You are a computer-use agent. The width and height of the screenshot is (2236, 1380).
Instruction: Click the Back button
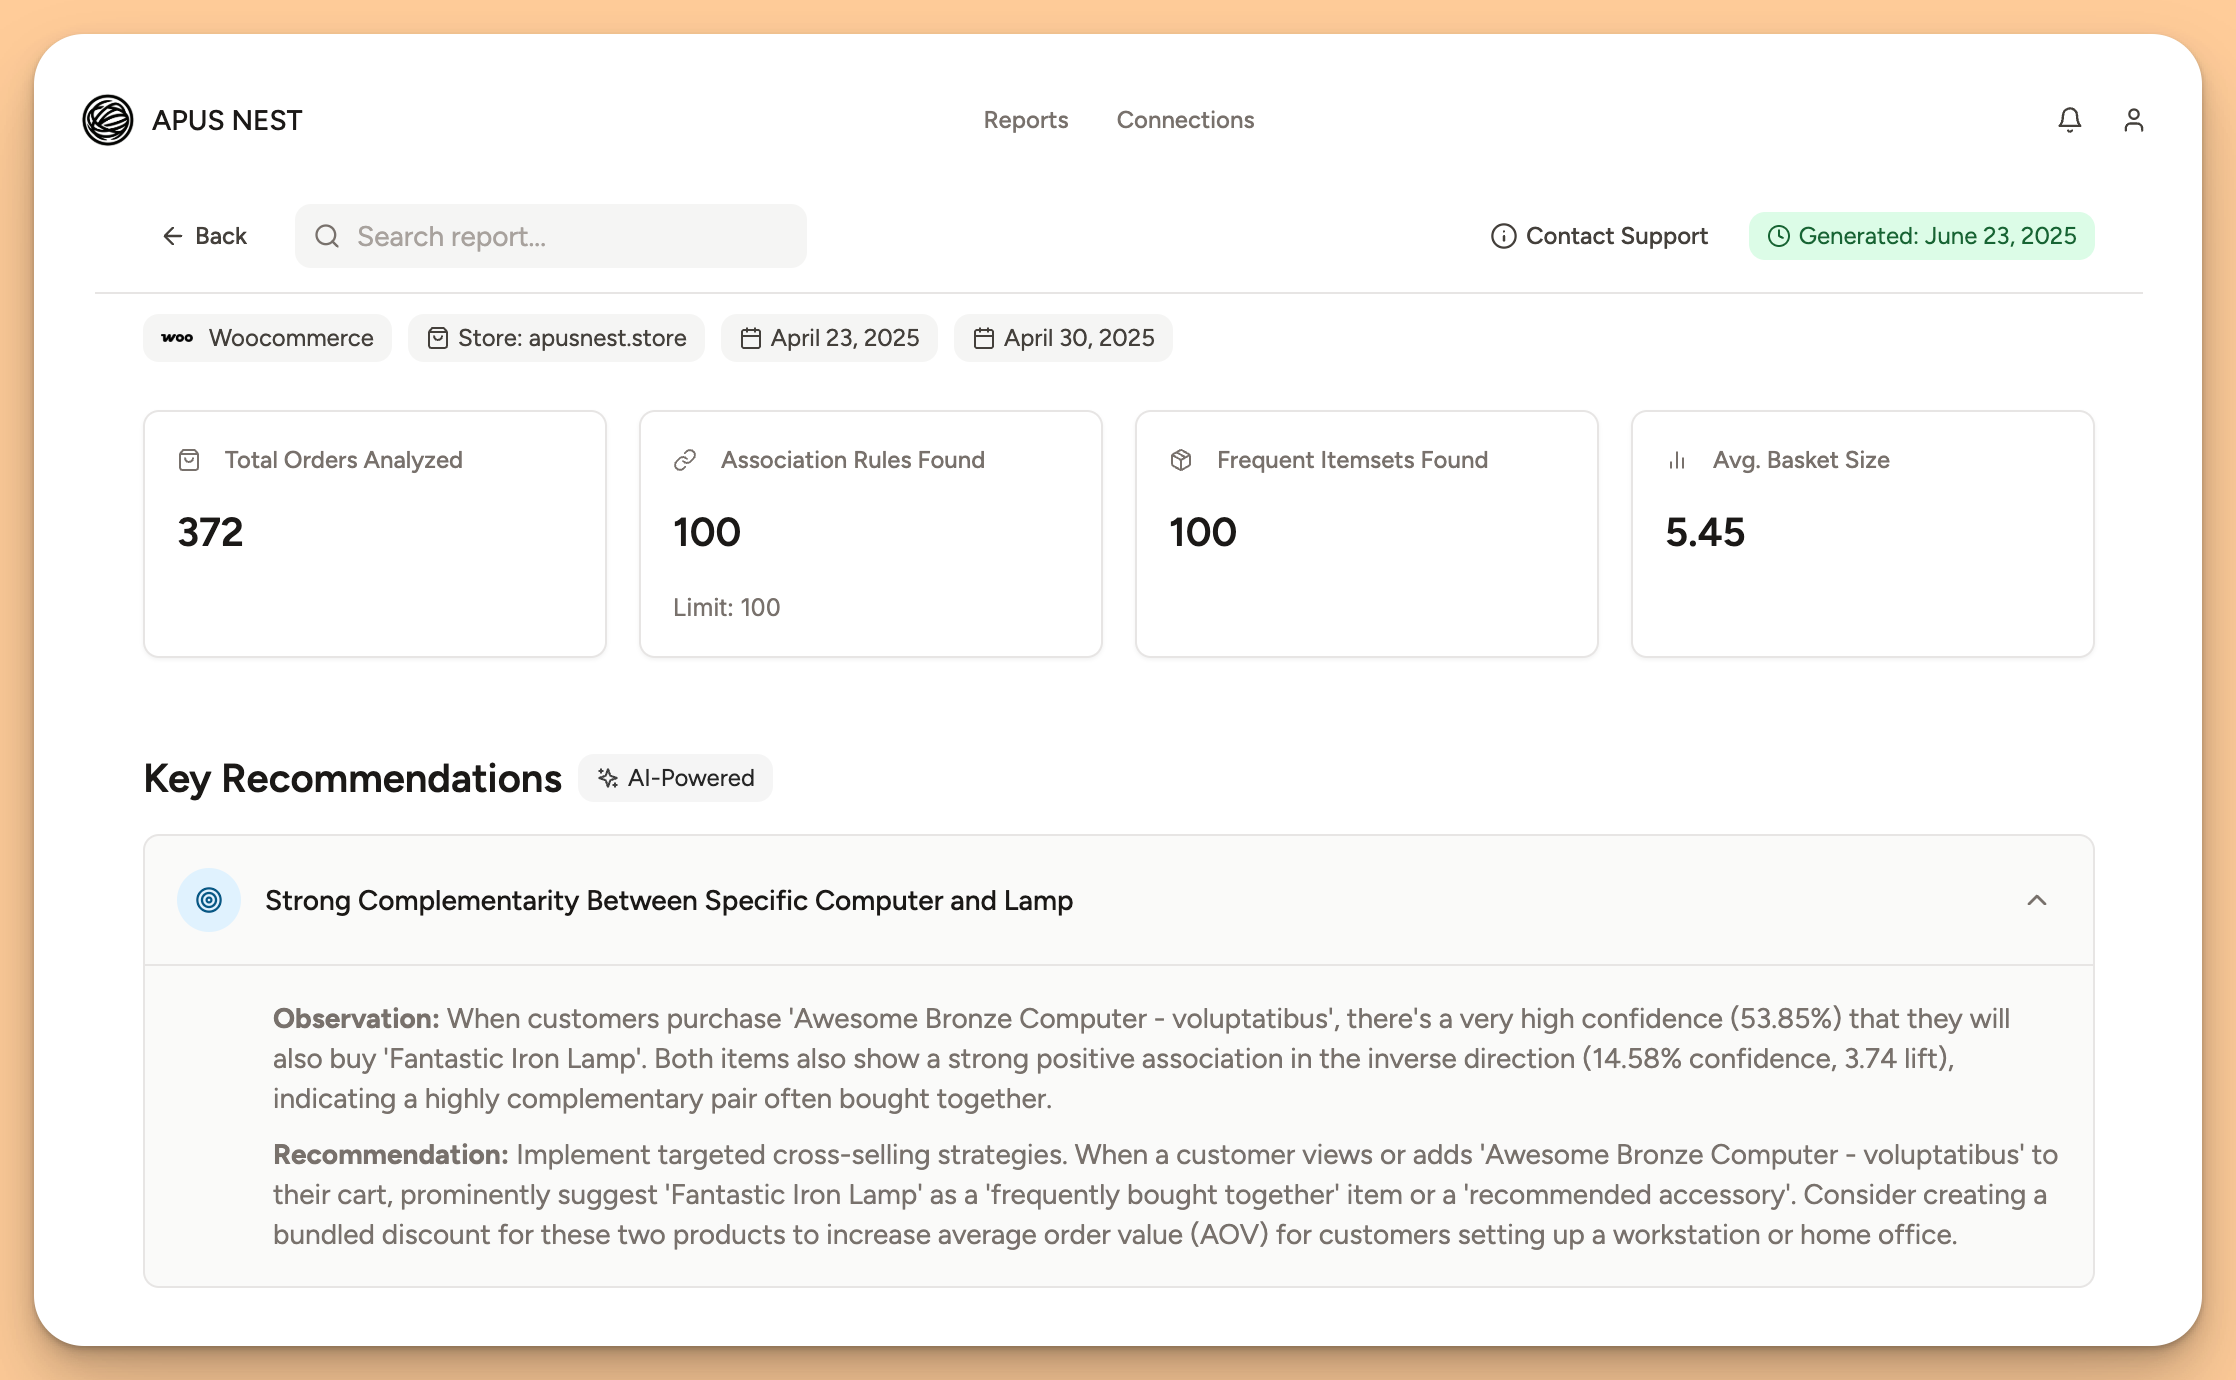click(x=203, y=236)
